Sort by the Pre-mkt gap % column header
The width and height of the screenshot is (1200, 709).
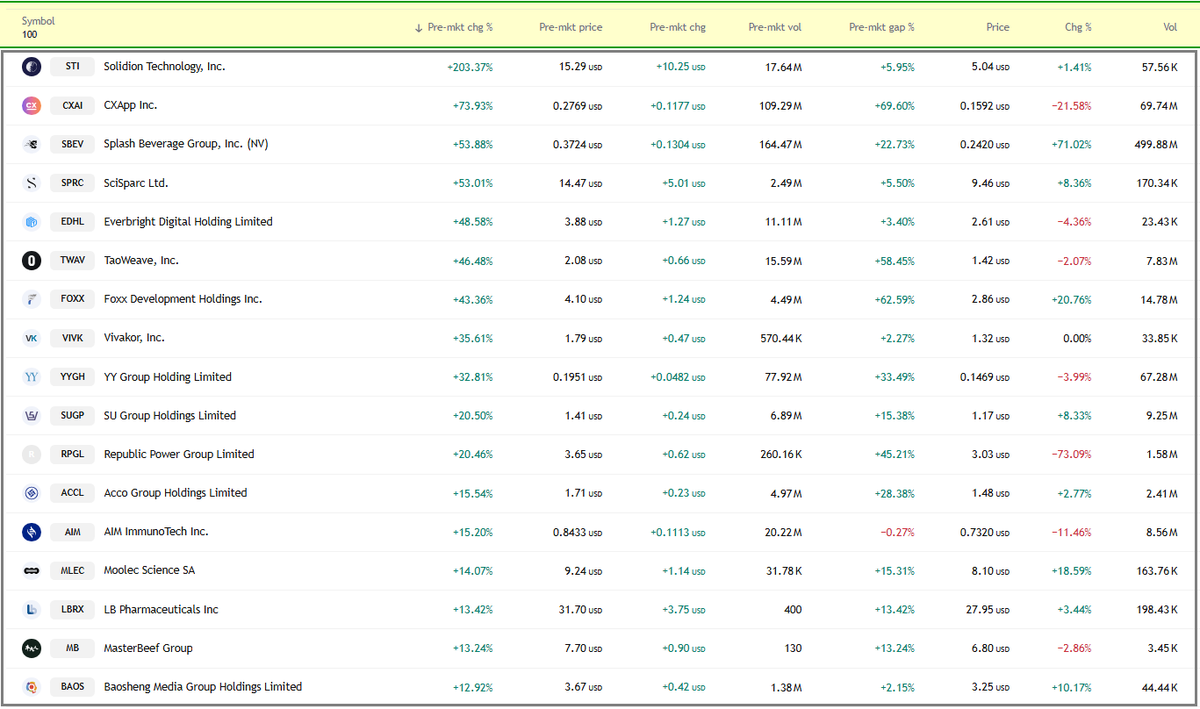882,27
